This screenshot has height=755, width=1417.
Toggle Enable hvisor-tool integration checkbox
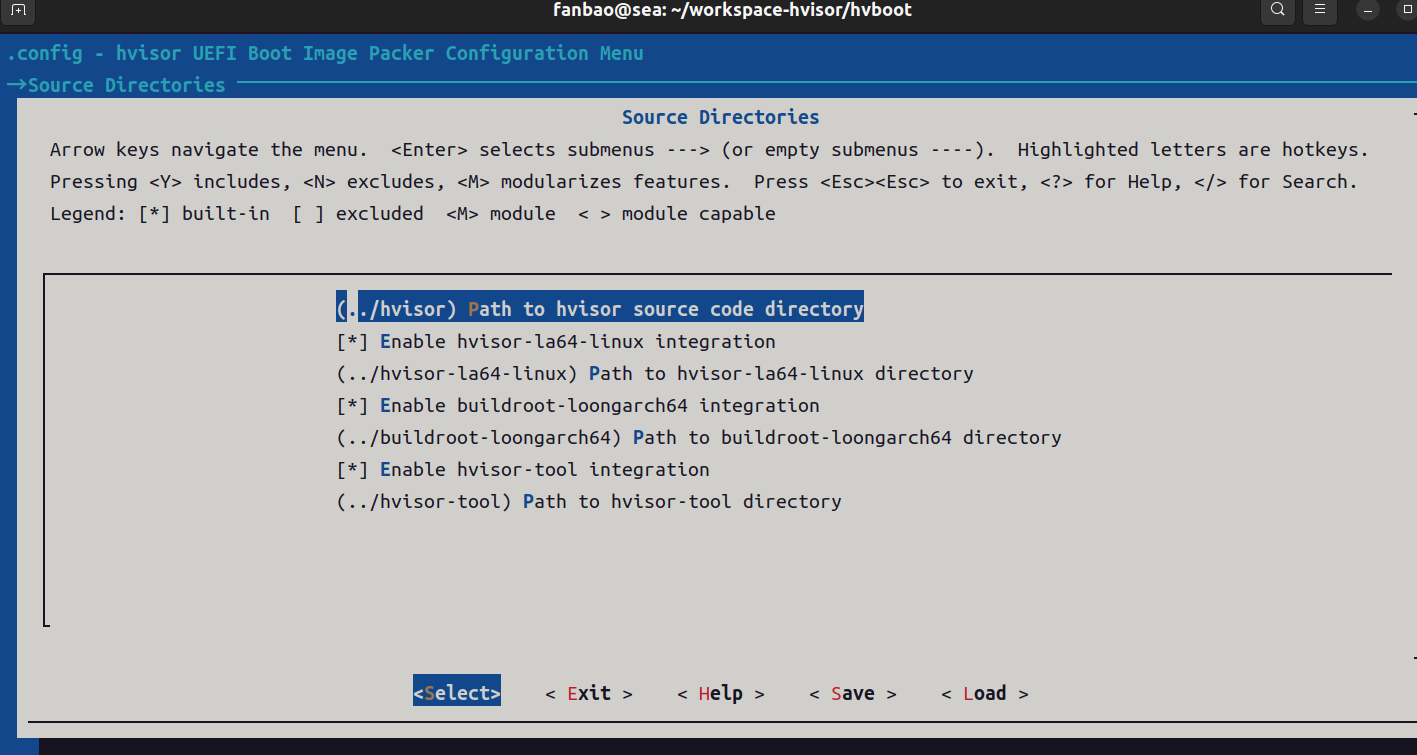coord(352,469)
